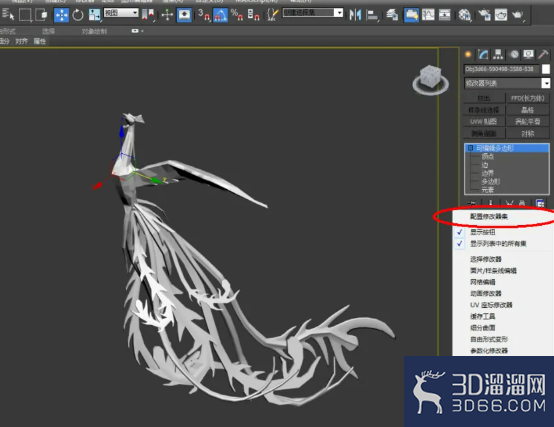Image resolution: width=554 pixels, height=427 pixels.
Task: Click the Use Pivot Point Center icon
Action: pos(148,15)
